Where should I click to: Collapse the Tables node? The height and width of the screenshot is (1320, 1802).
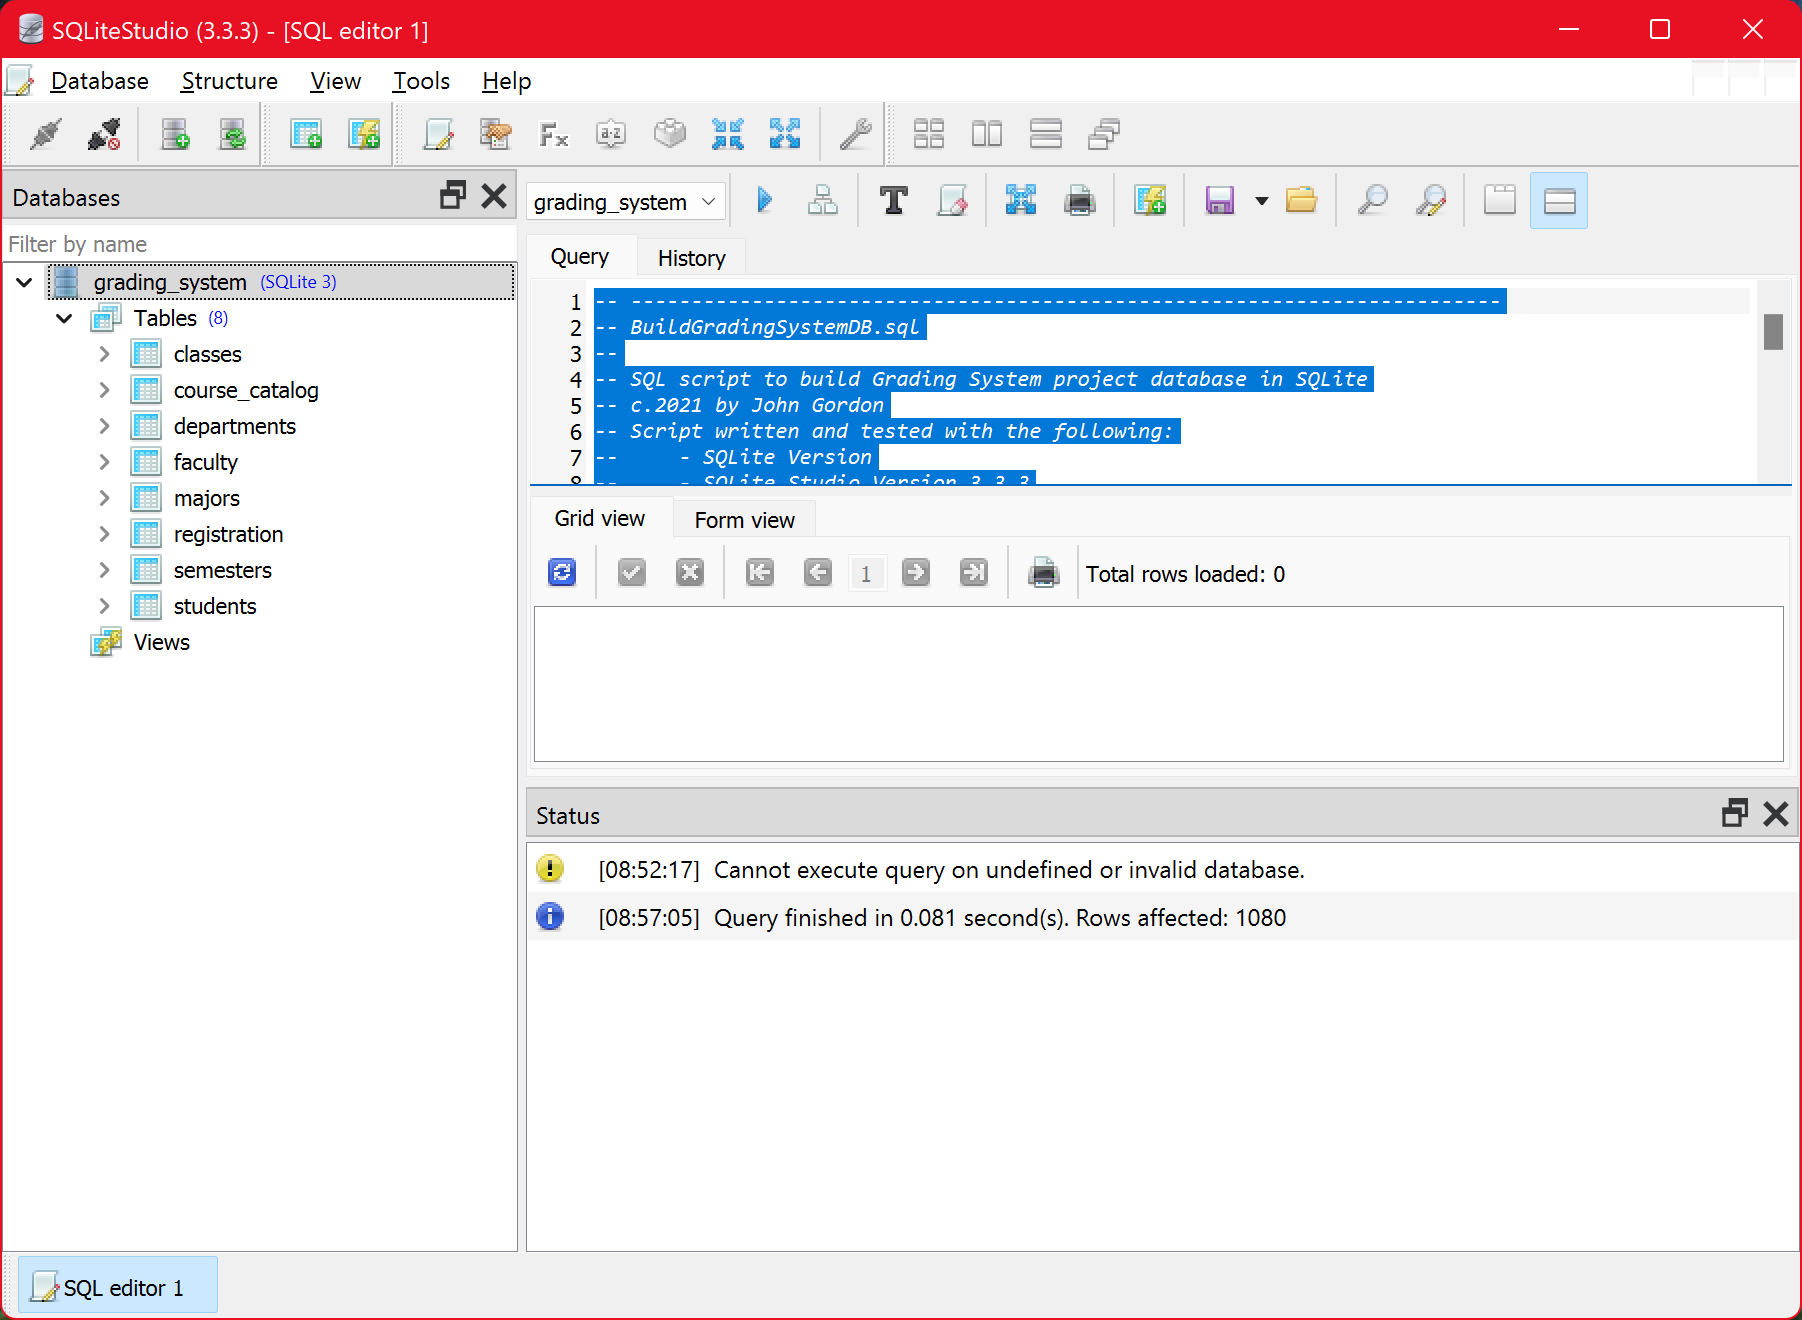click(x=64, y=319)
